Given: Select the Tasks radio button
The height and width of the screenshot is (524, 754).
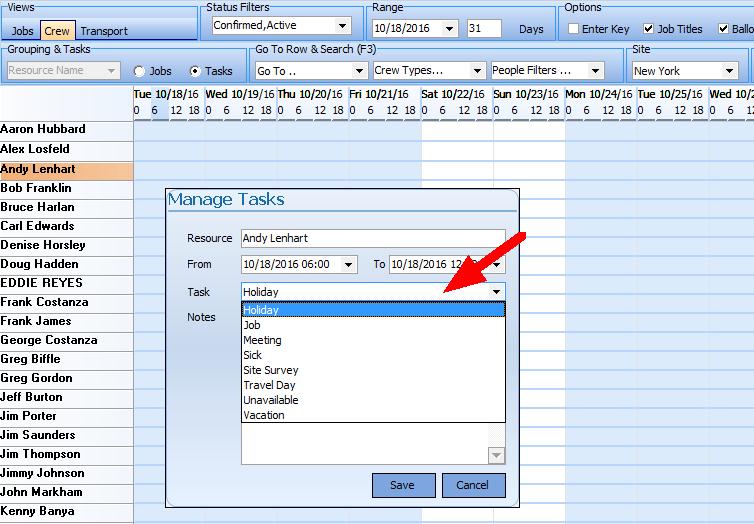Looking at the screenshot, I should click(195, 71).
